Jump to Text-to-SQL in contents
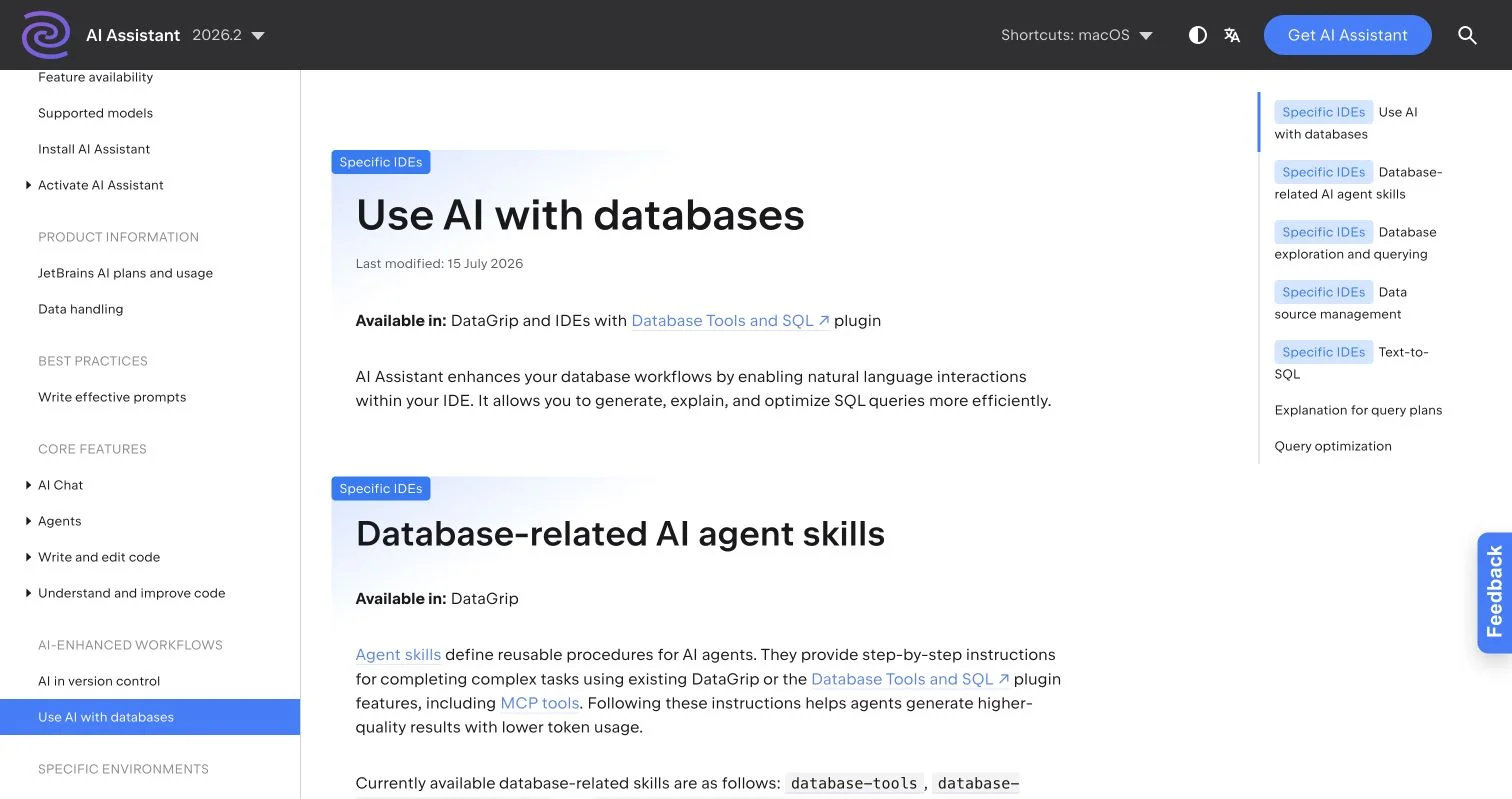The width and height of the screenshot is (1512, 799). click(x=1351, y=363)
